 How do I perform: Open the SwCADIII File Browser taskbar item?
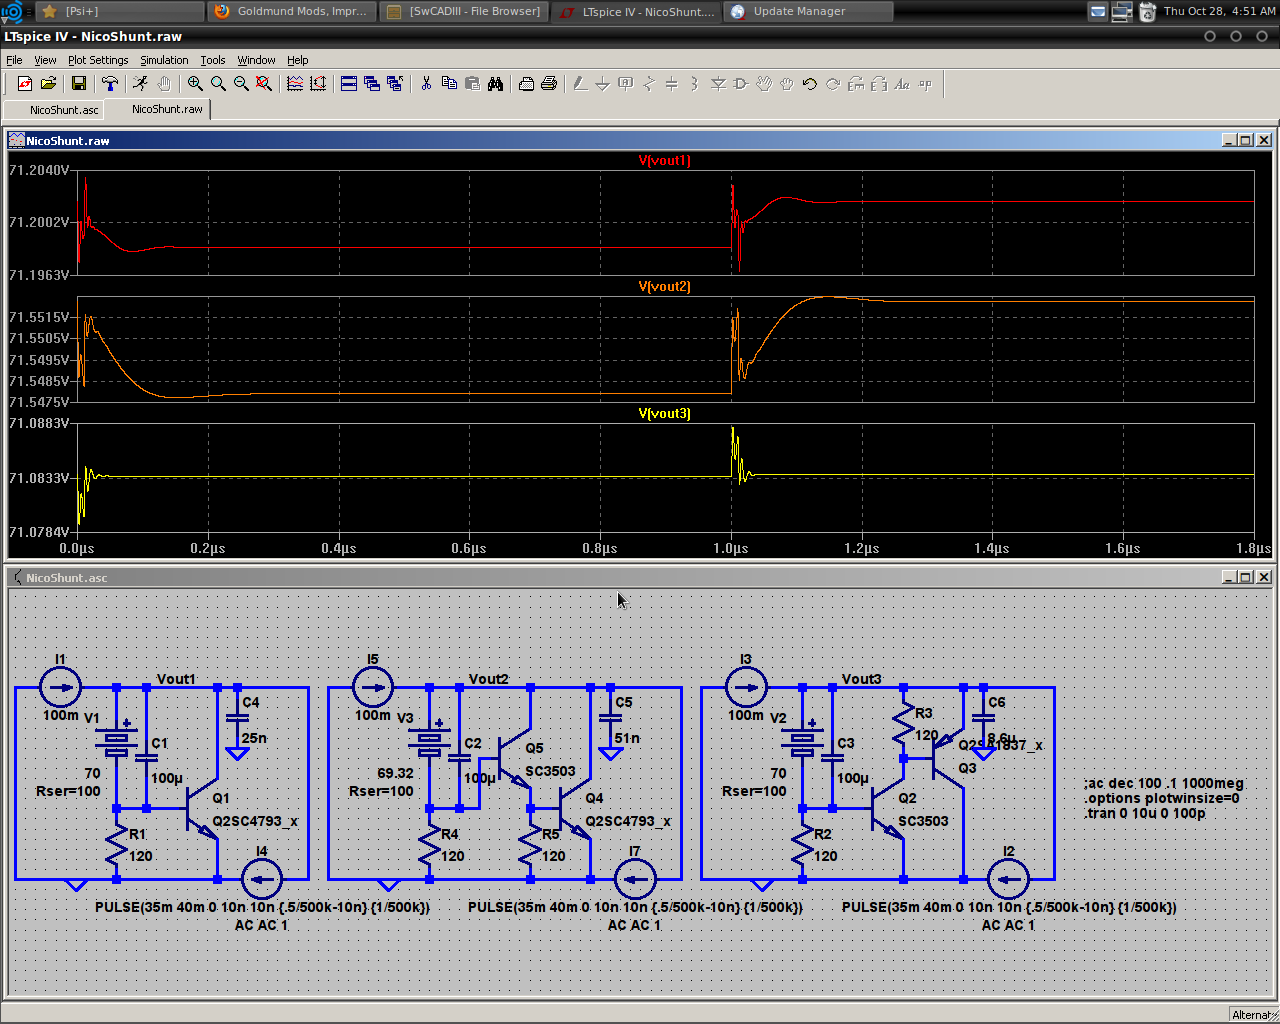pos(464,11)
